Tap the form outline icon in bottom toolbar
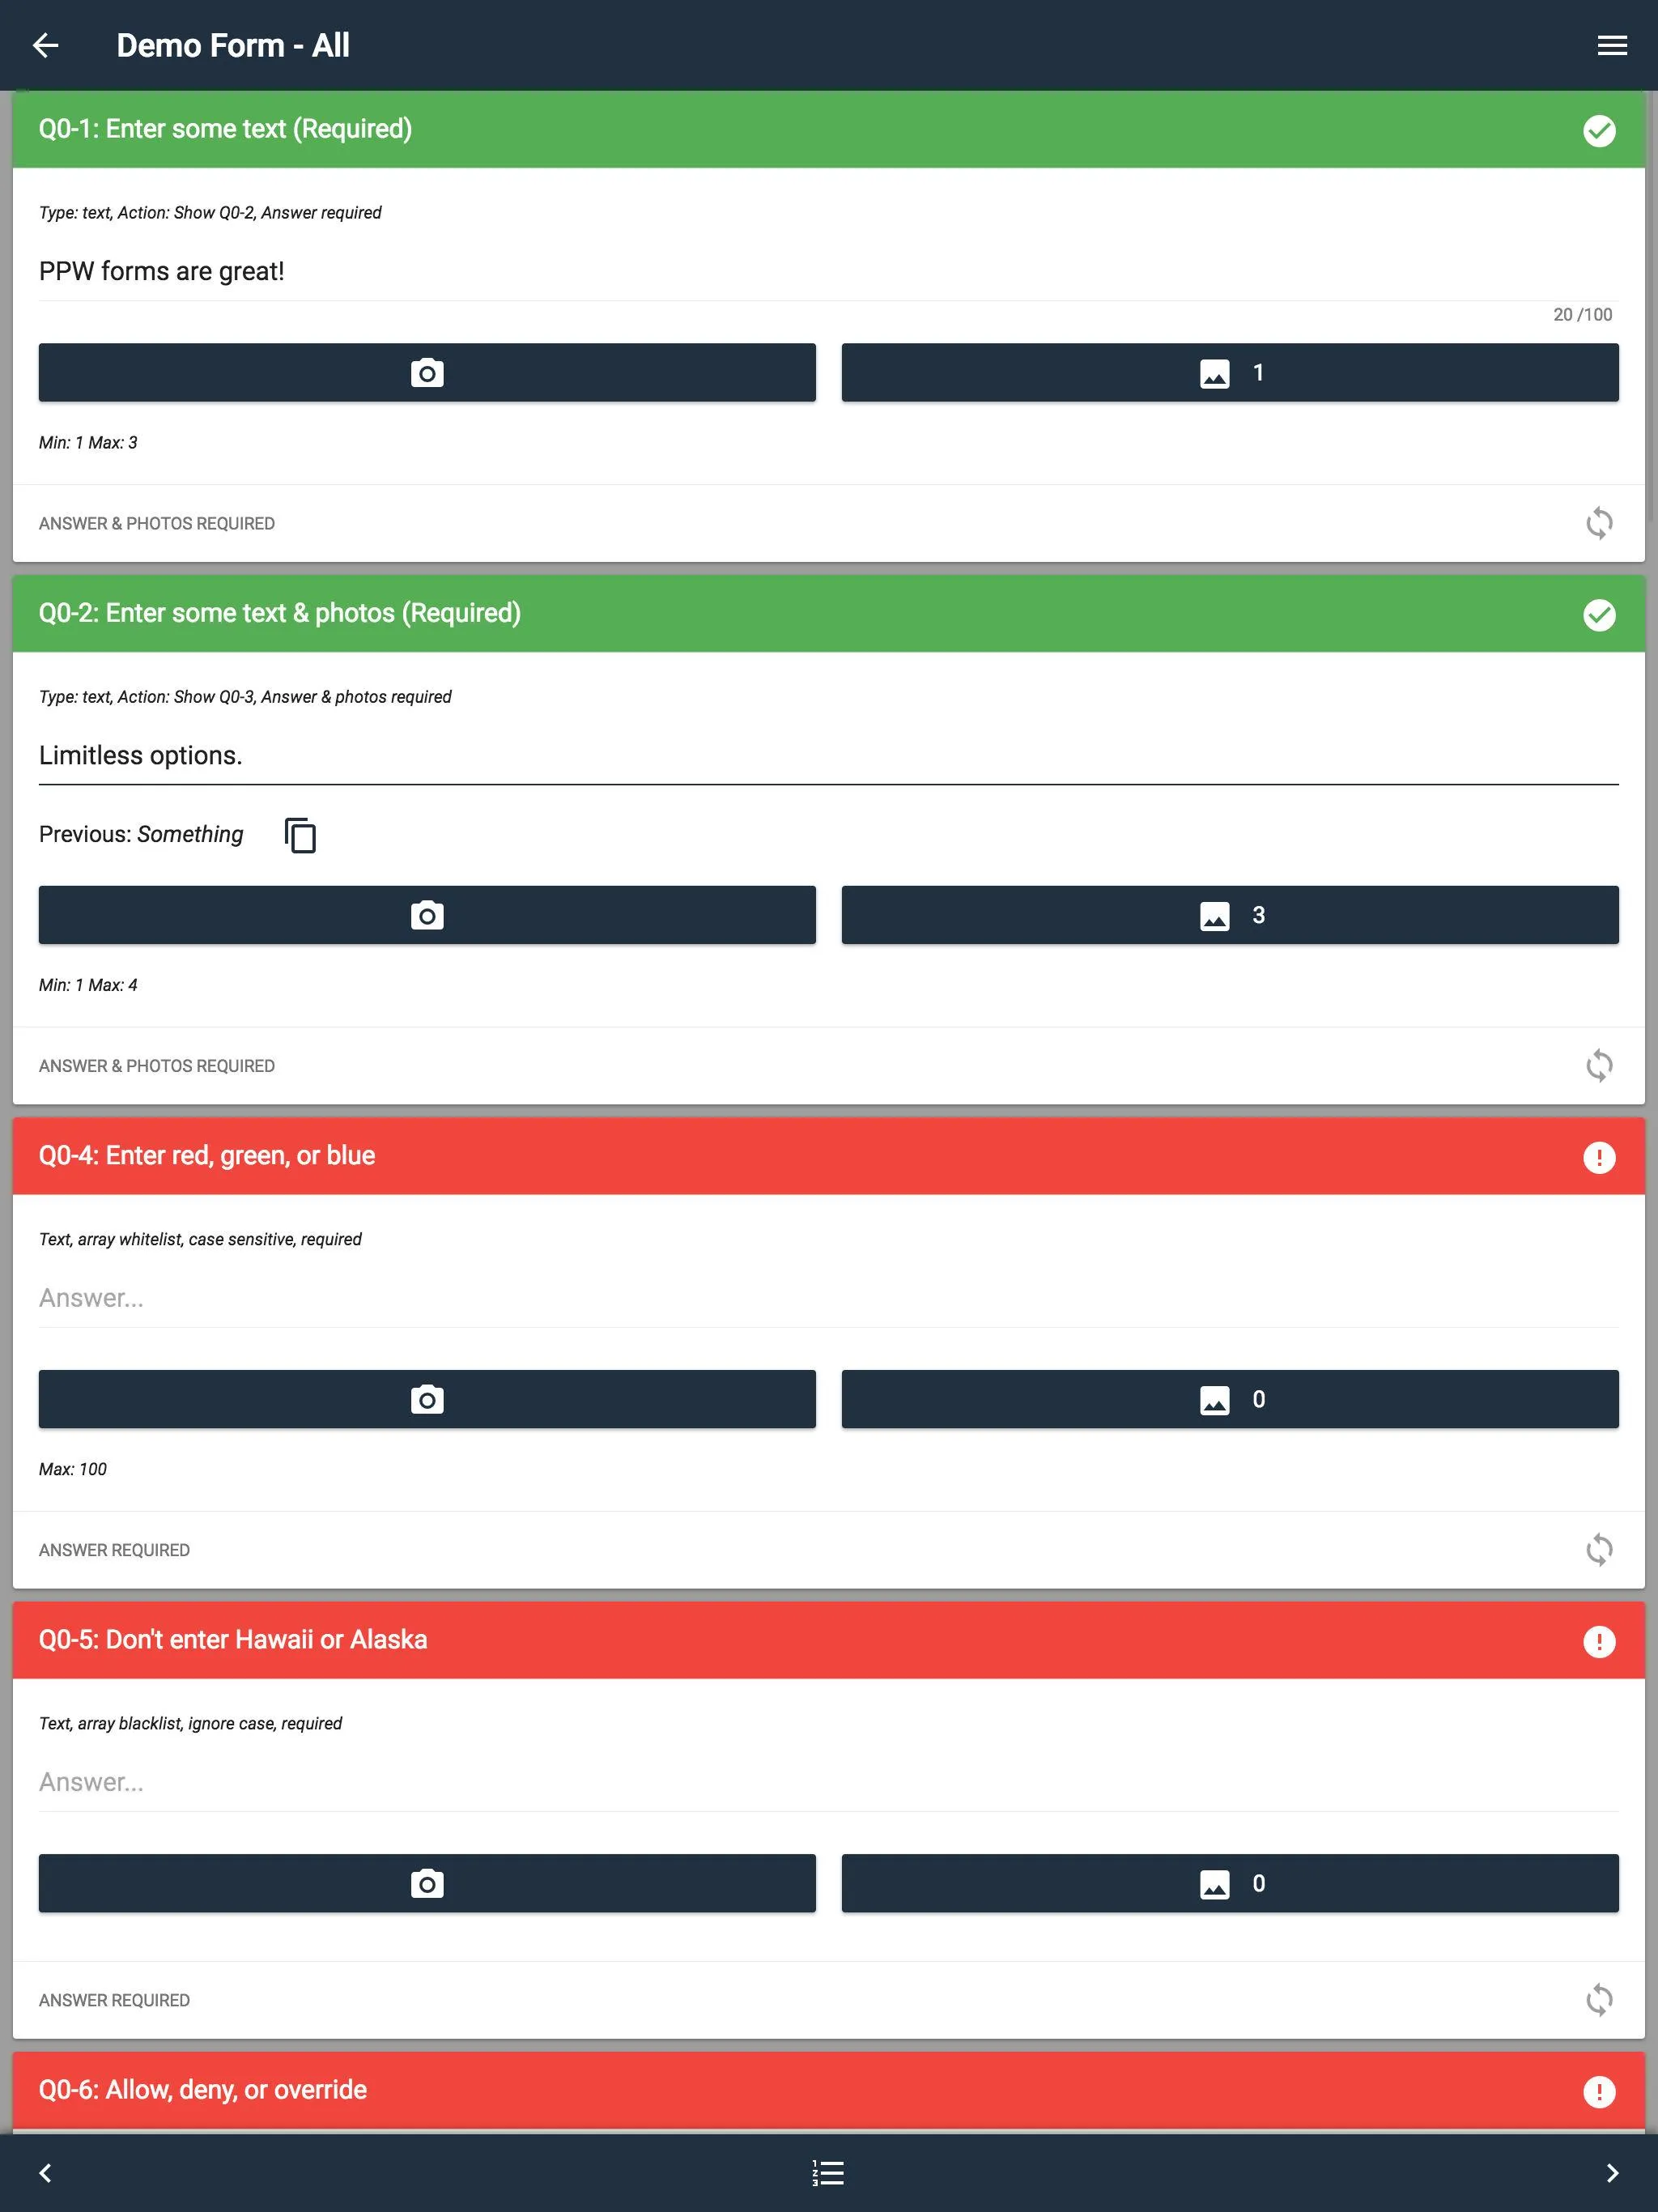Viewport: 1658px width, 2212px height. tap(829, 2172)
